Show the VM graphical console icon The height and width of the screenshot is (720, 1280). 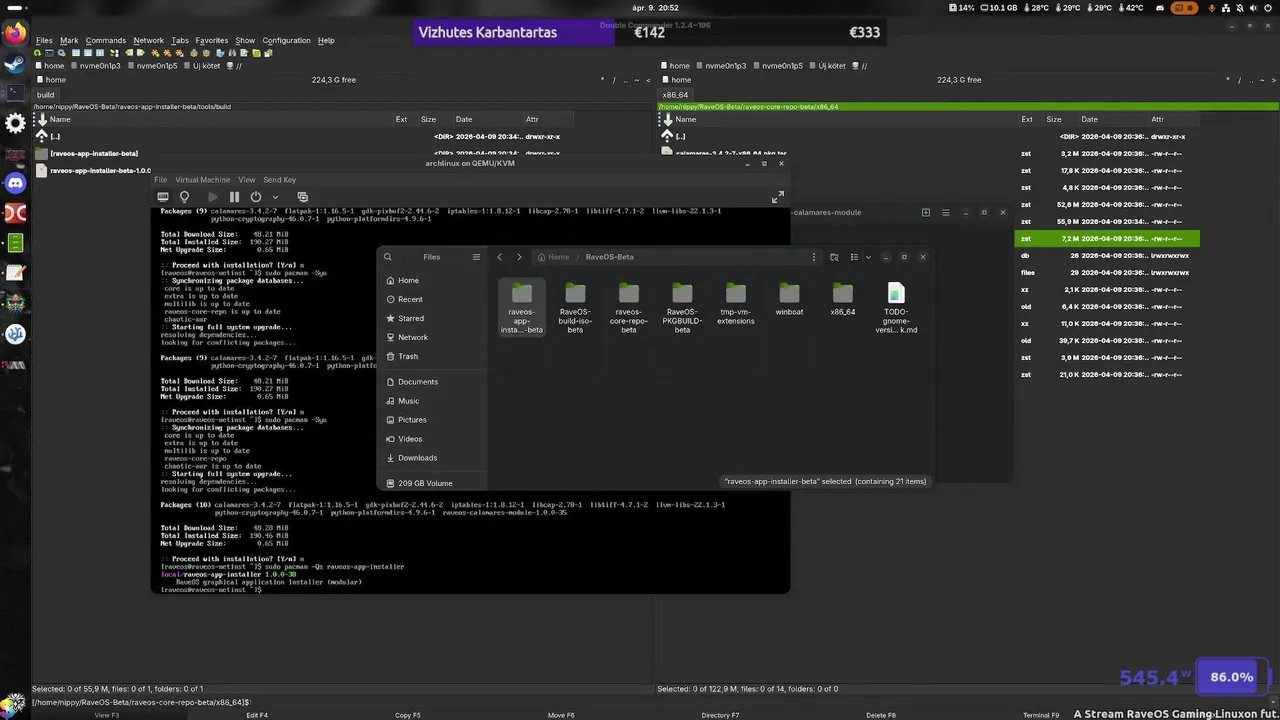click(x=163, y=197)
